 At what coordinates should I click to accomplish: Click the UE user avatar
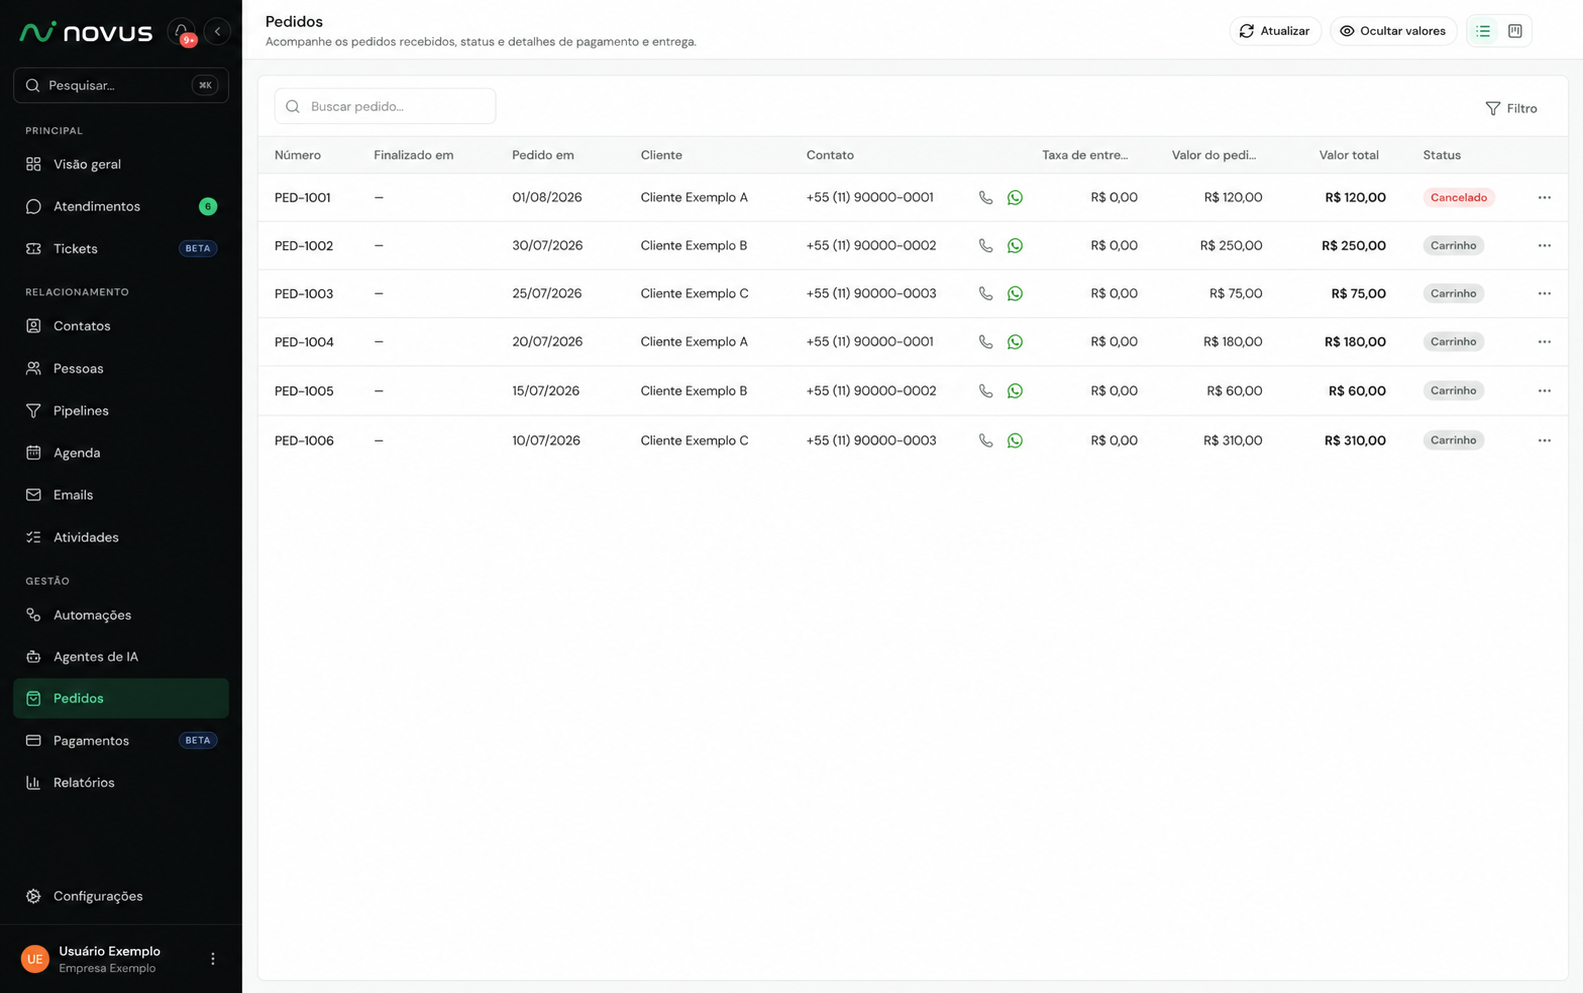(35, 959)
